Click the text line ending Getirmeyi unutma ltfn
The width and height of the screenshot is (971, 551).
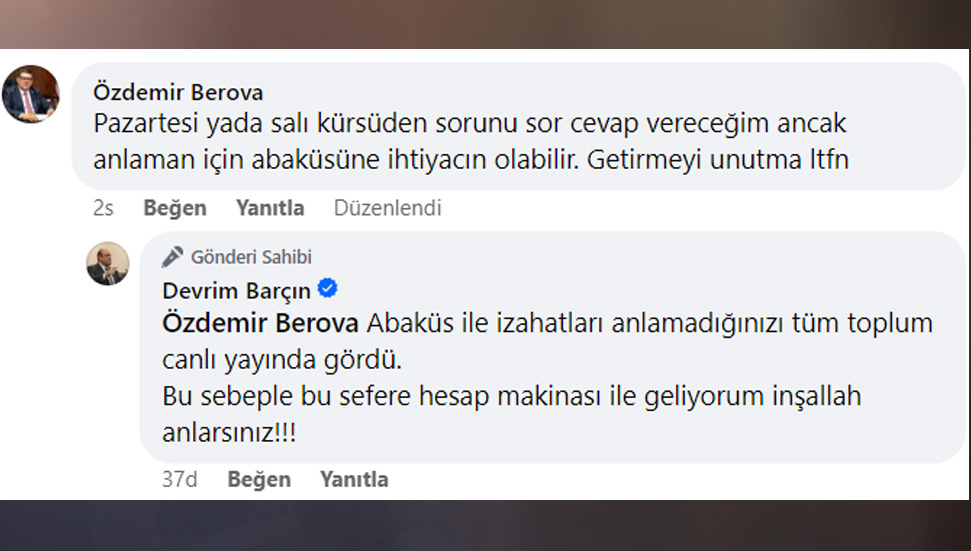click(x=472, y=159)
